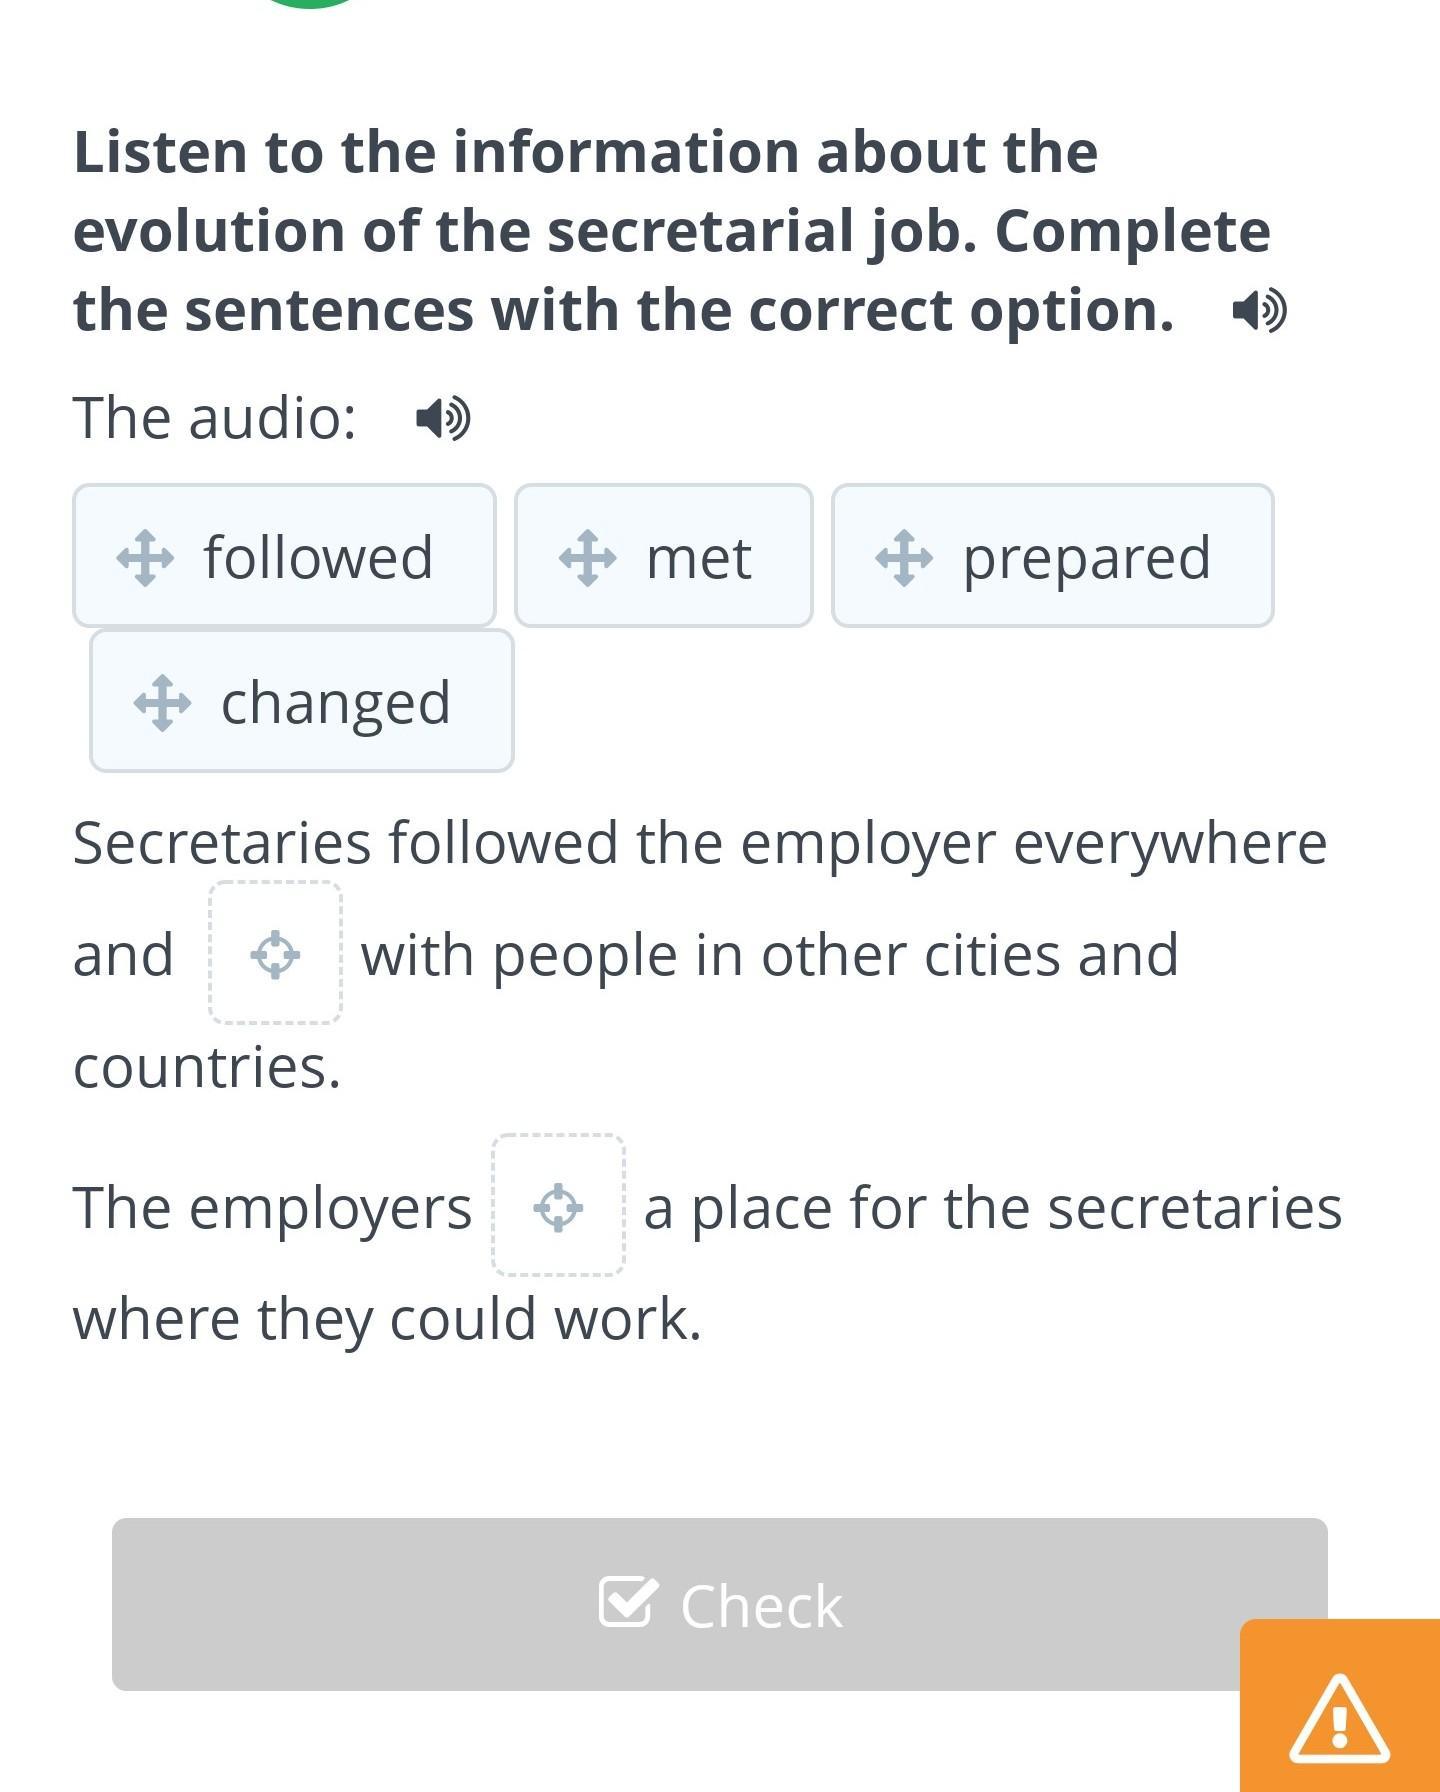Click the "The audio:" label
This screenshot has width=1440, height=1792.
coord(214,418)
